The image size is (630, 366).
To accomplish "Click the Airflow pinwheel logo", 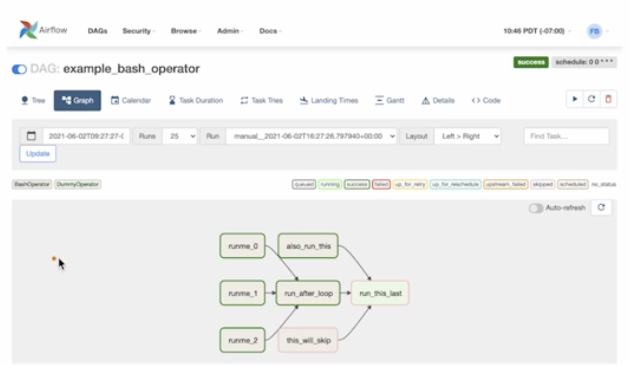I will (x=28, y=30).
